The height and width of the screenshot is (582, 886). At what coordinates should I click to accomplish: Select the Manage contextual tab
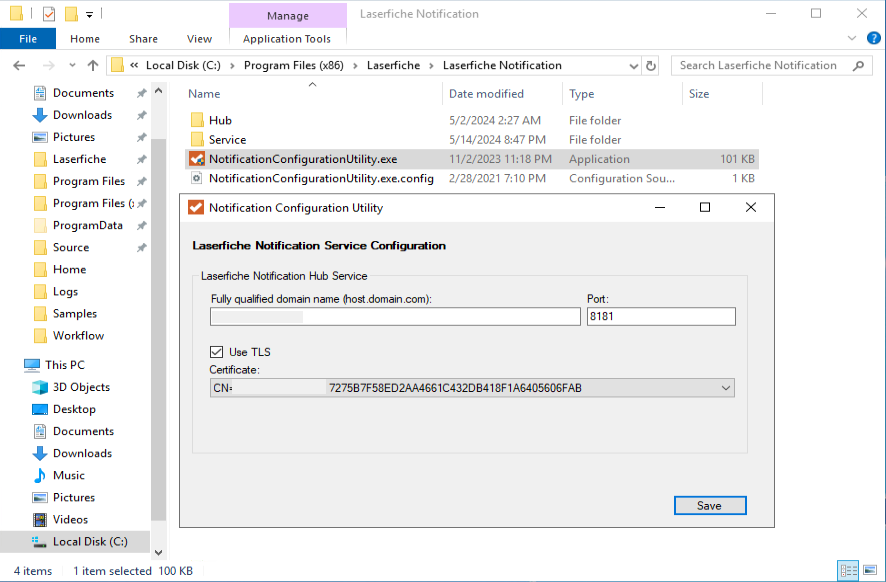coord(288,16)
